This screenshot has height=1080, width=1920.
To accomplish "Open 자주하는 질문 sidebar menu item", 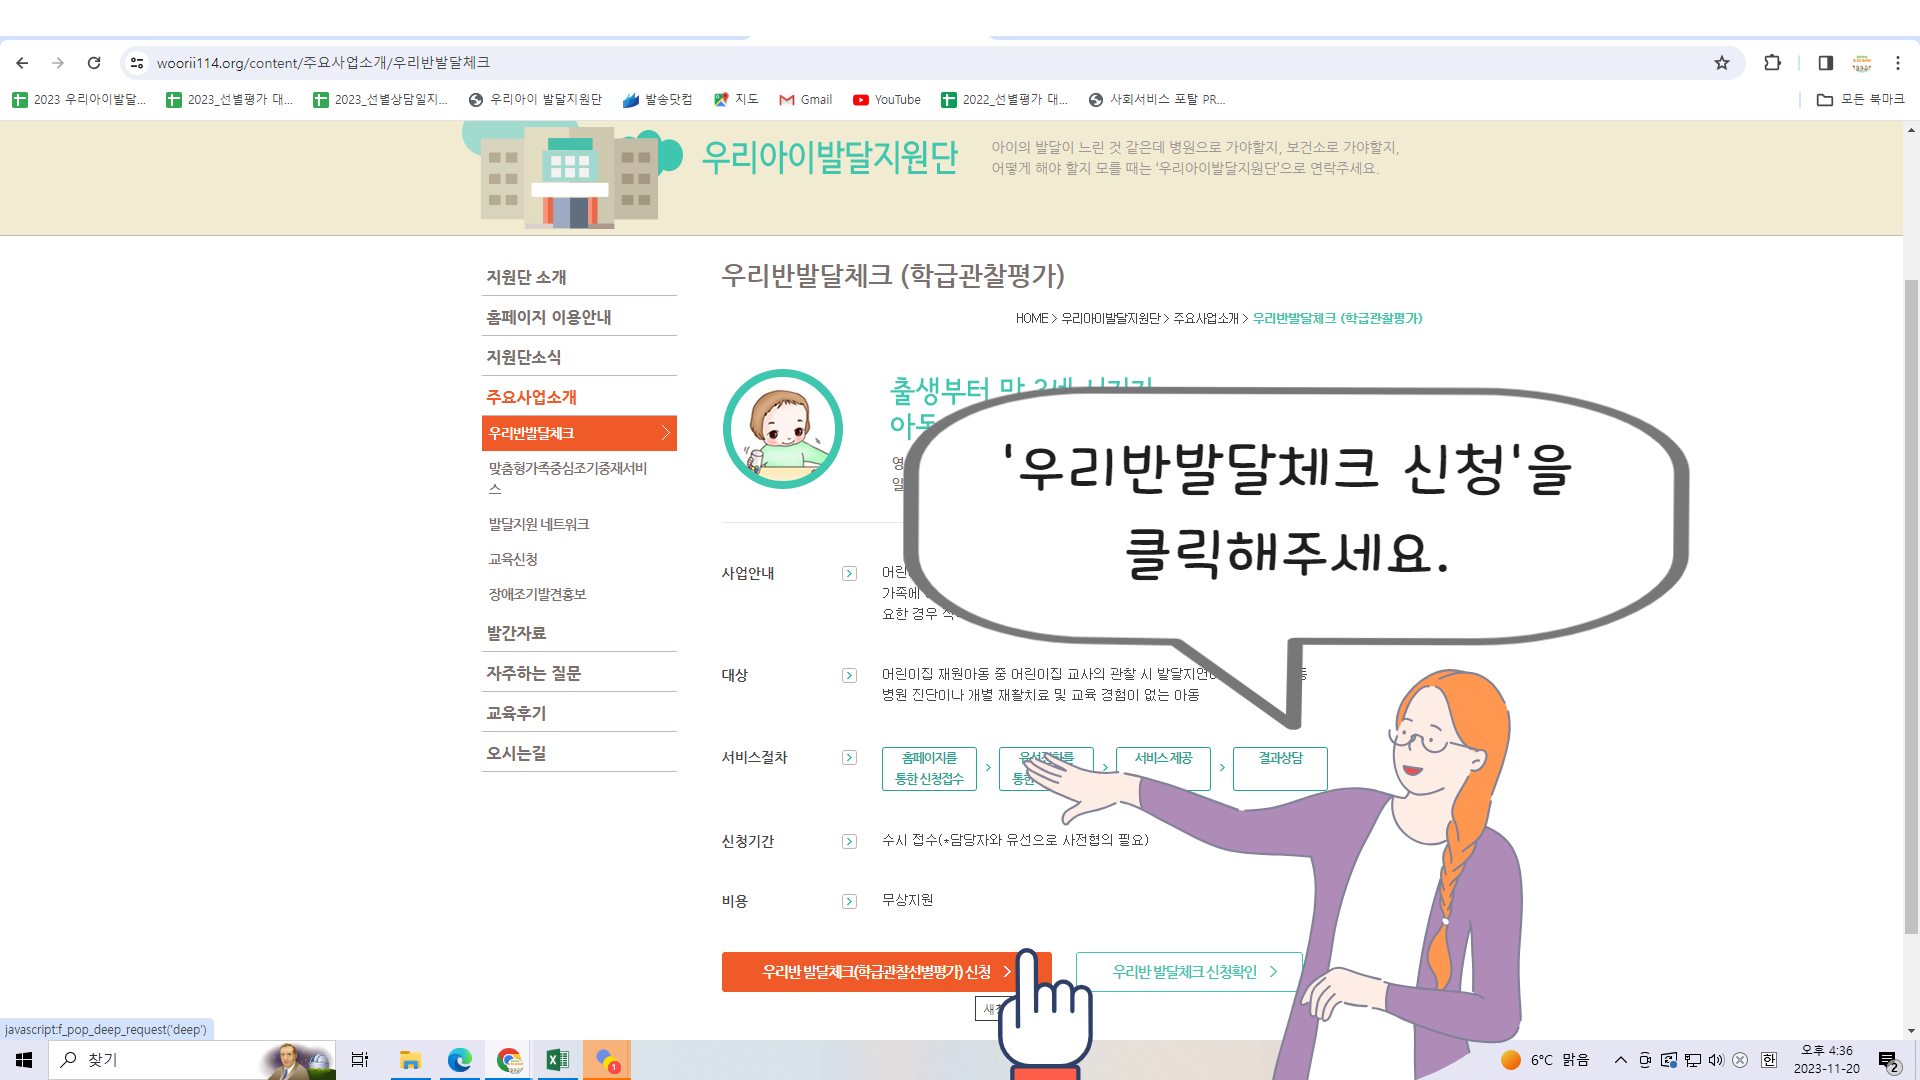I will [533, 673].
